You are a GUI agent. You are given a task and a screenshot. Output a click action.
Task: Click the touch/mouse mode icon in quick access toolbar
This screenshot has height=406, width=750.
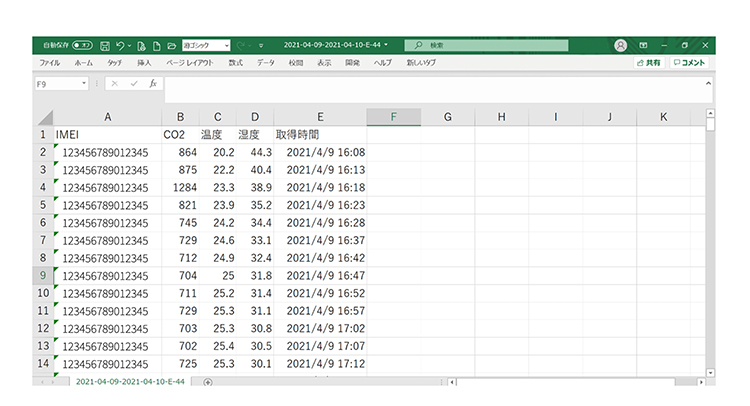(x=141, y=46)
